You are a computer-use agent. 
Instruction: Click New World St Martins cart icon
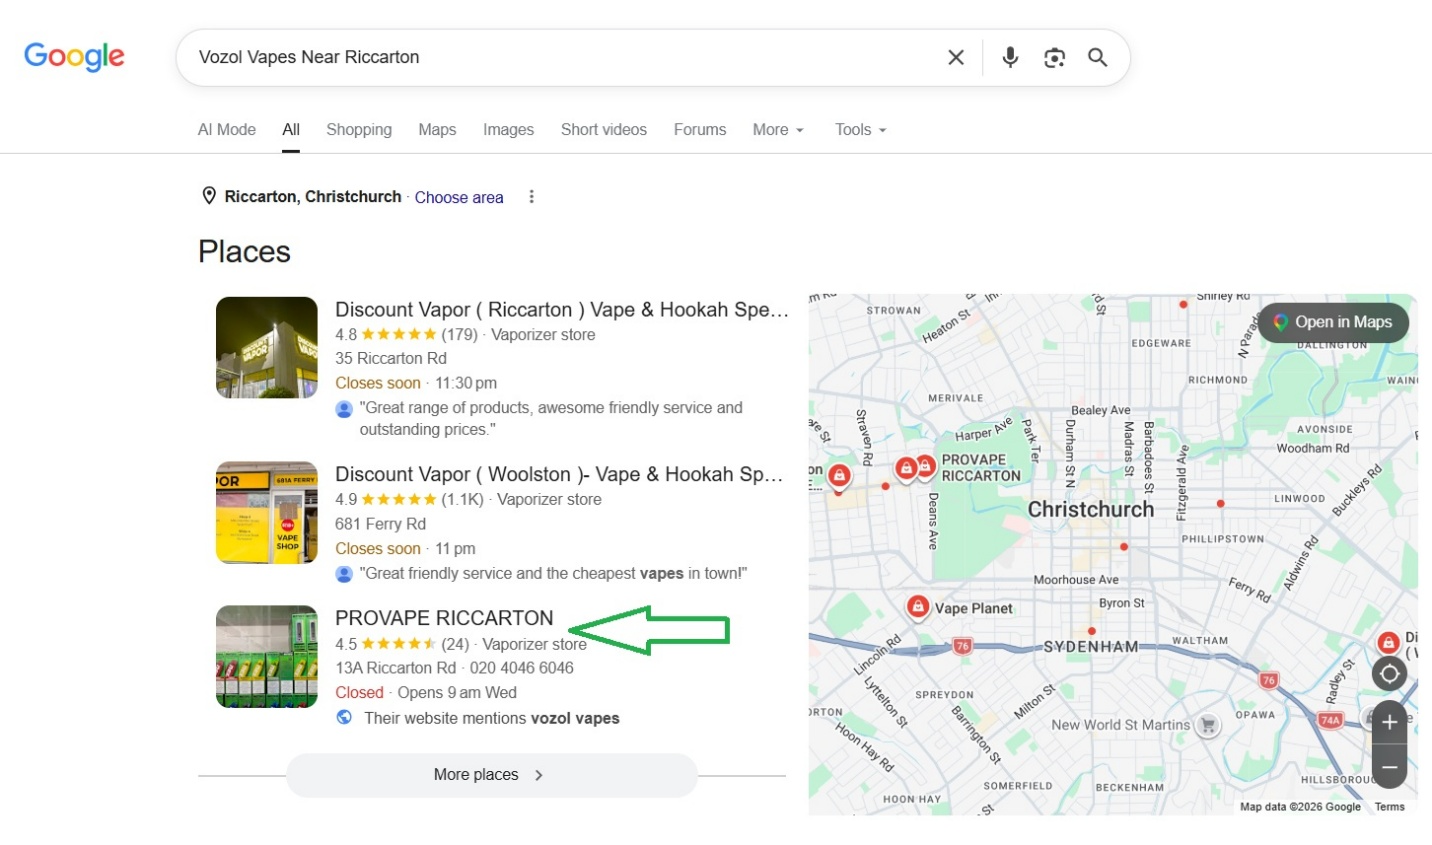[1208, 725]
